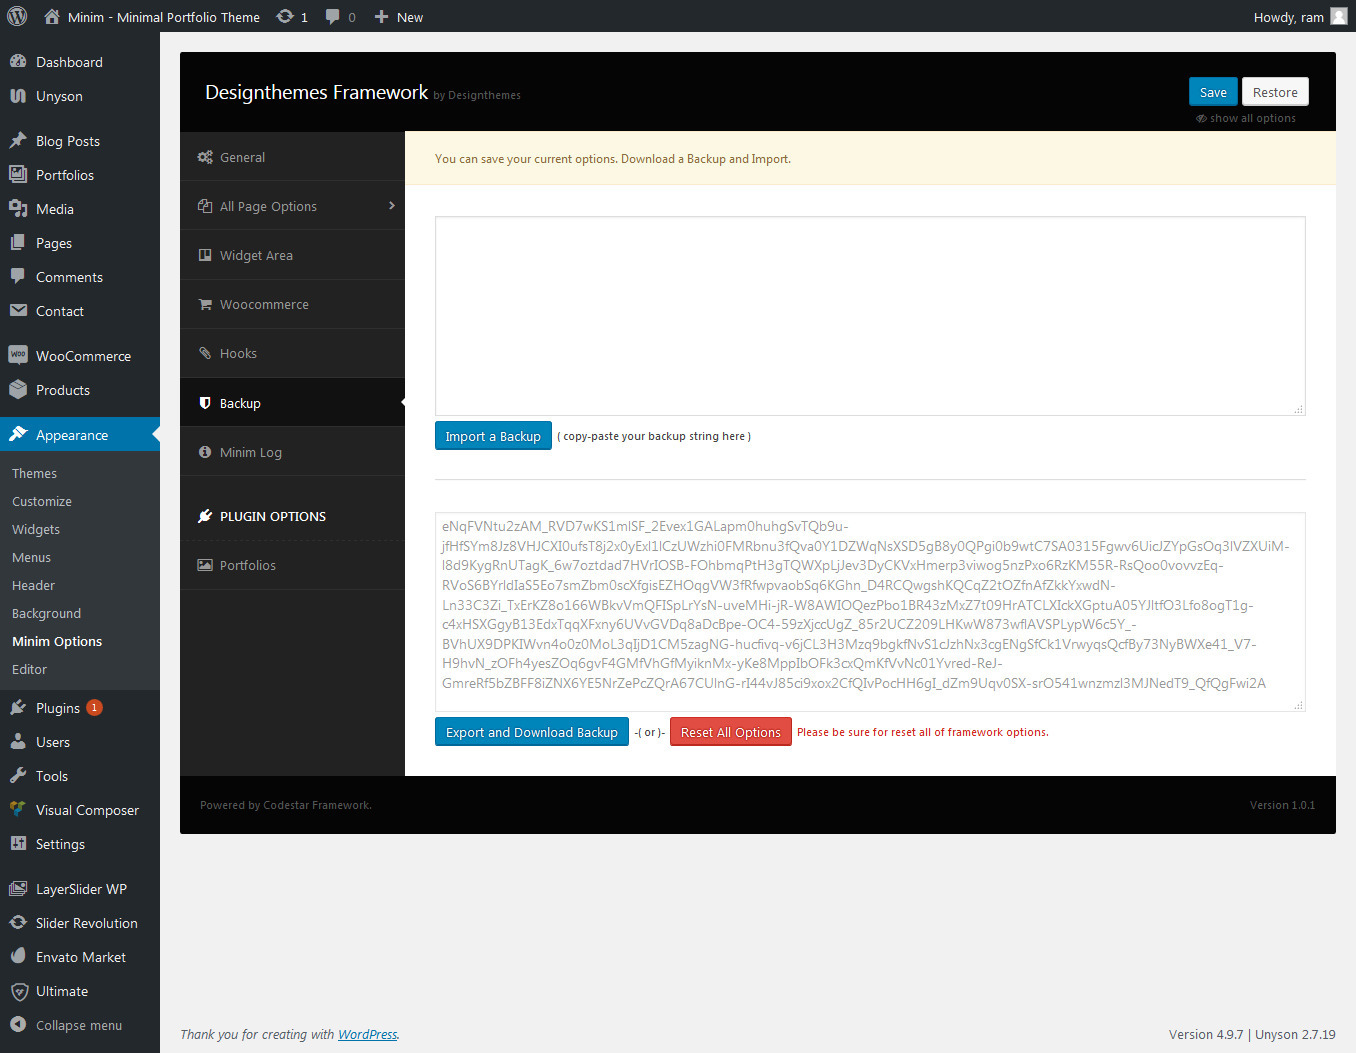Open the Hooks tab
Image resolution: width=1356 pixels, height=1053 pixels.
[292, 353]
